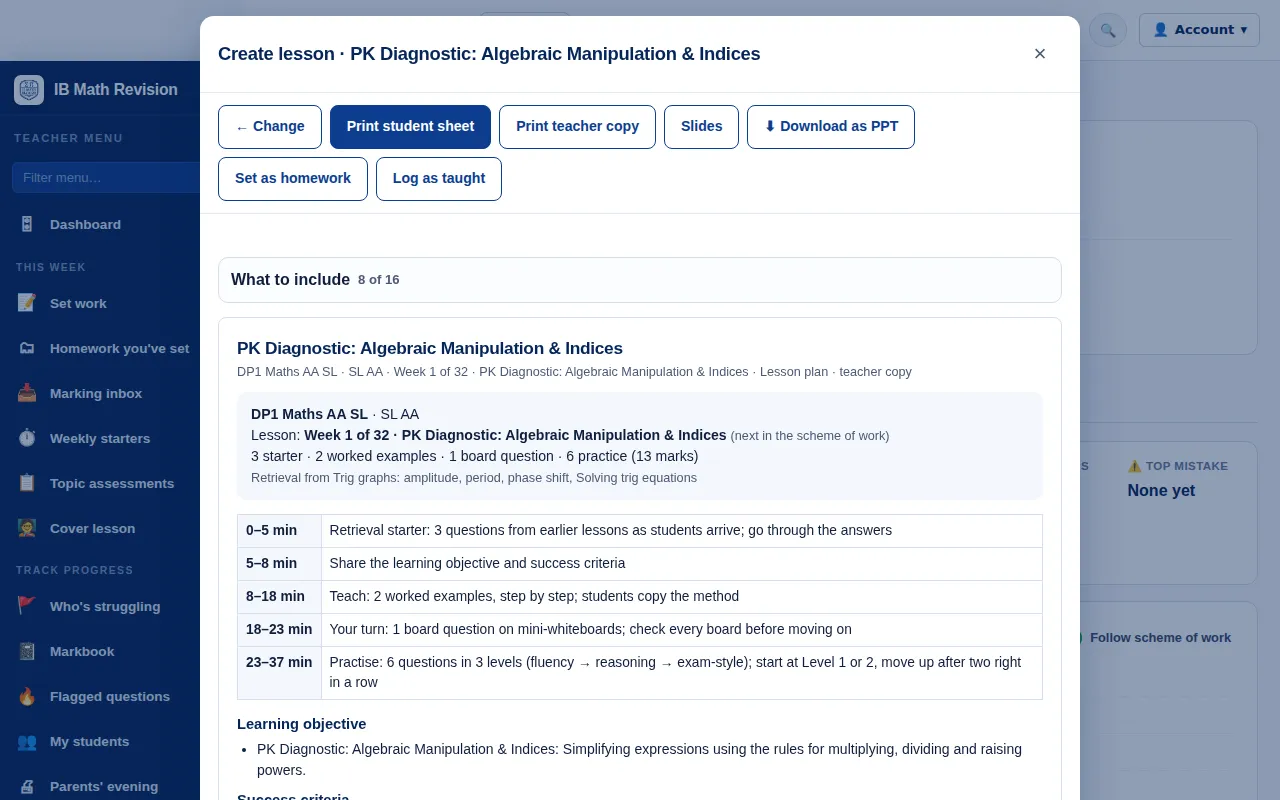Click the Change button

(270, 127)
